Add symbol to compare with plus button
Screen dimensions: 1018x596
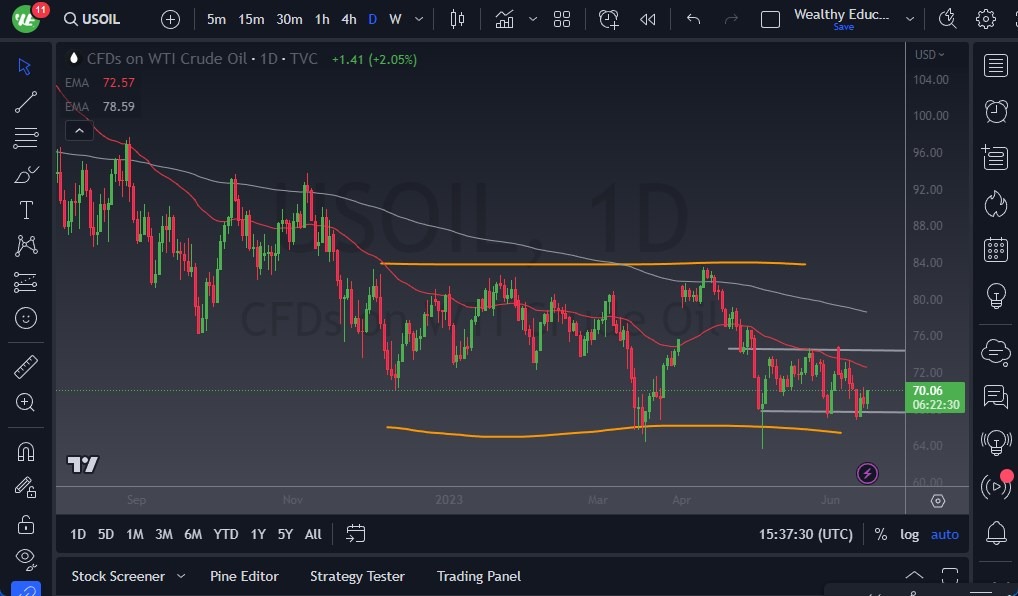click(170, 19)
